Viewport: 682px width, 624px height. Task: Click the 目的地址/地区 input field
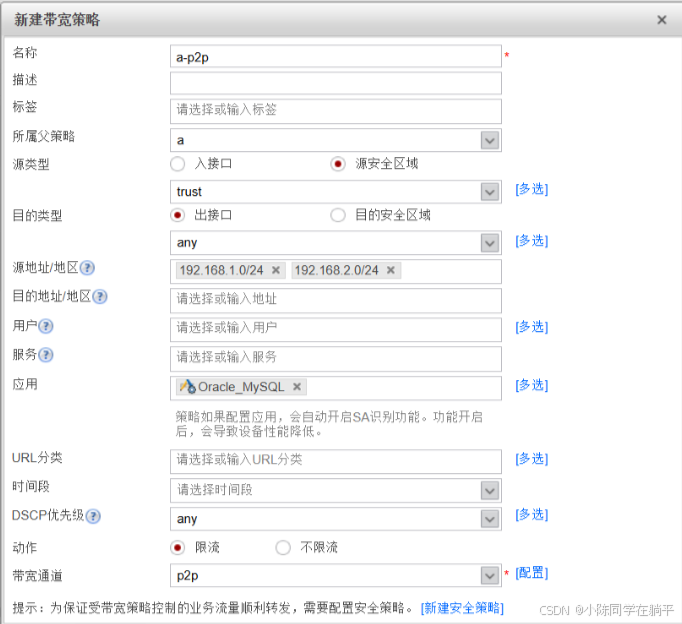pos(336,300)
